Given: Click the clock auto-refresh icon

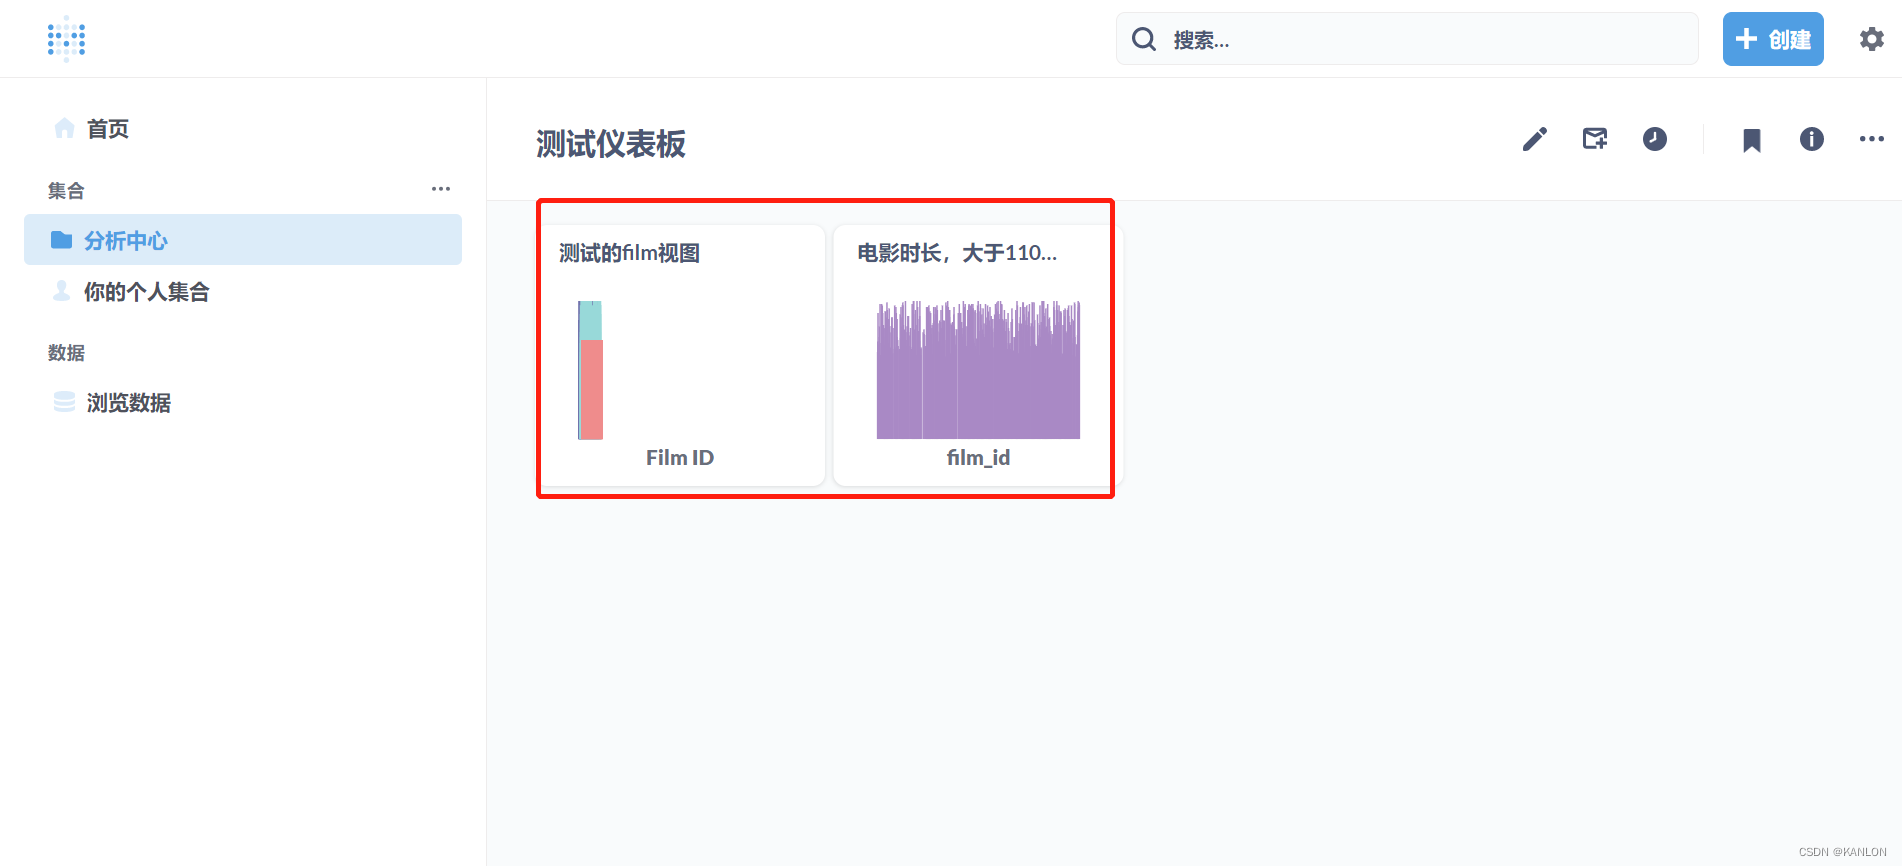Looking at the screenshot, I should 1655,139.
